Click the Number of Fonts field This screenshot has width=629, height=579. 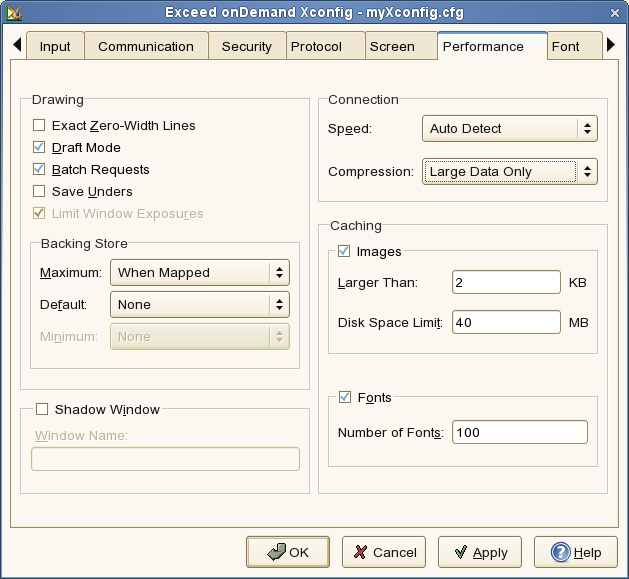click(519, 433)
